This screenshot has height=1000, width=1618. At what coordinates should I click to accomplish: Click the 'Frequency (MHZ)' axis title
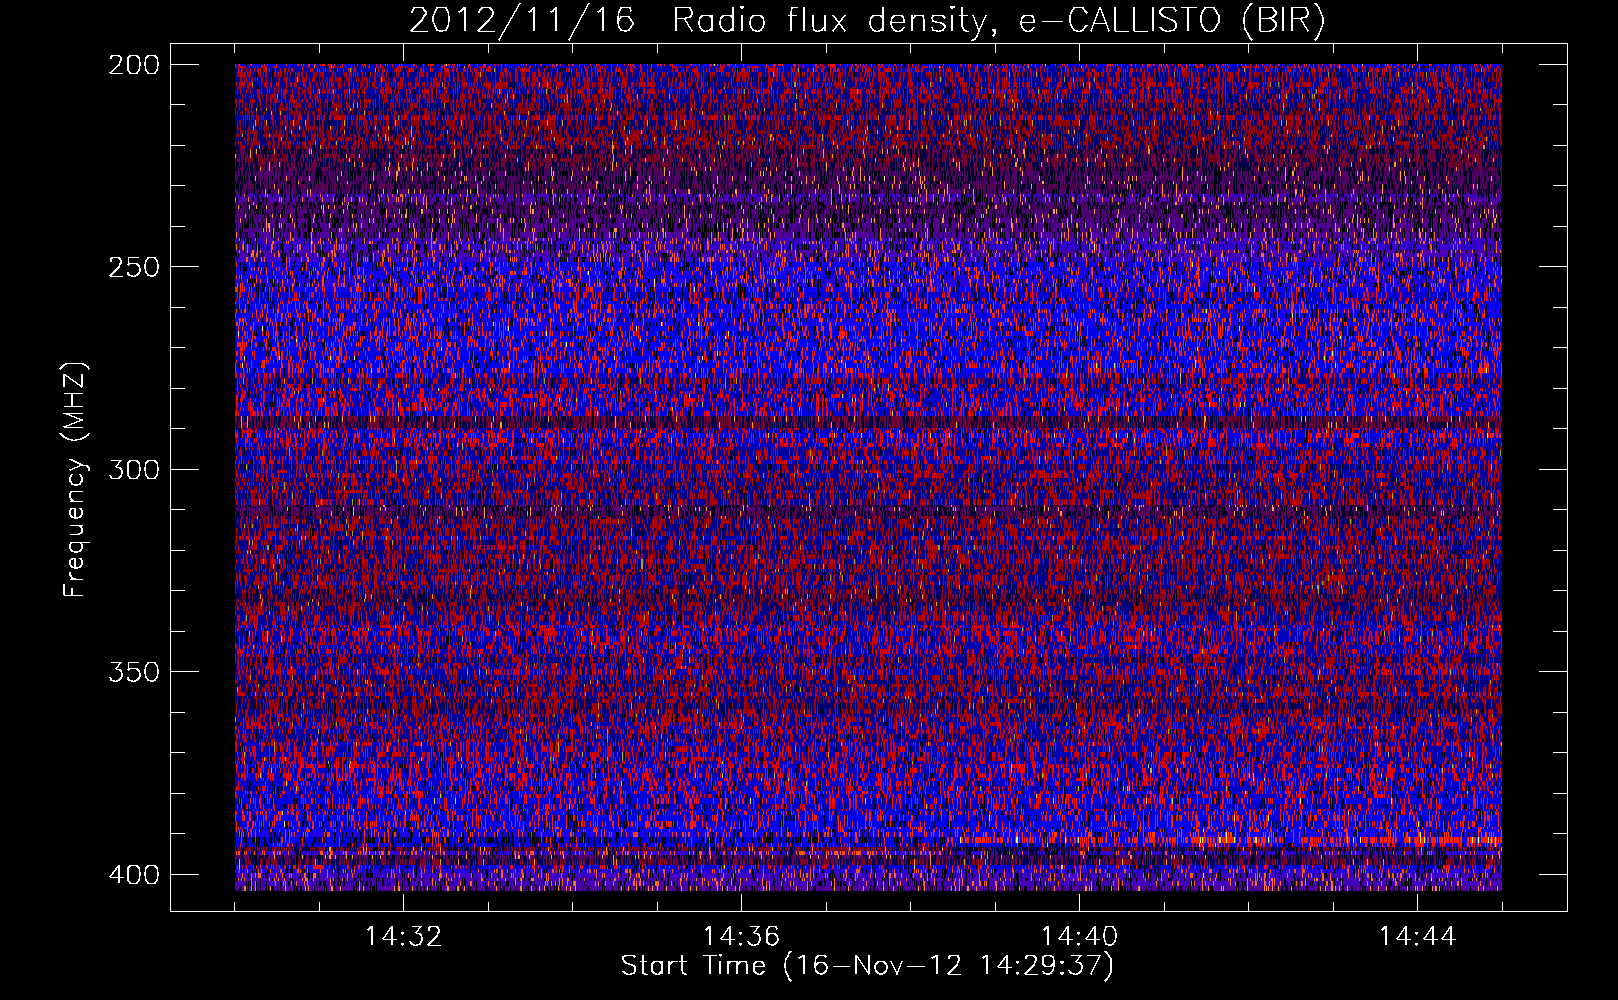click(75, 479)
